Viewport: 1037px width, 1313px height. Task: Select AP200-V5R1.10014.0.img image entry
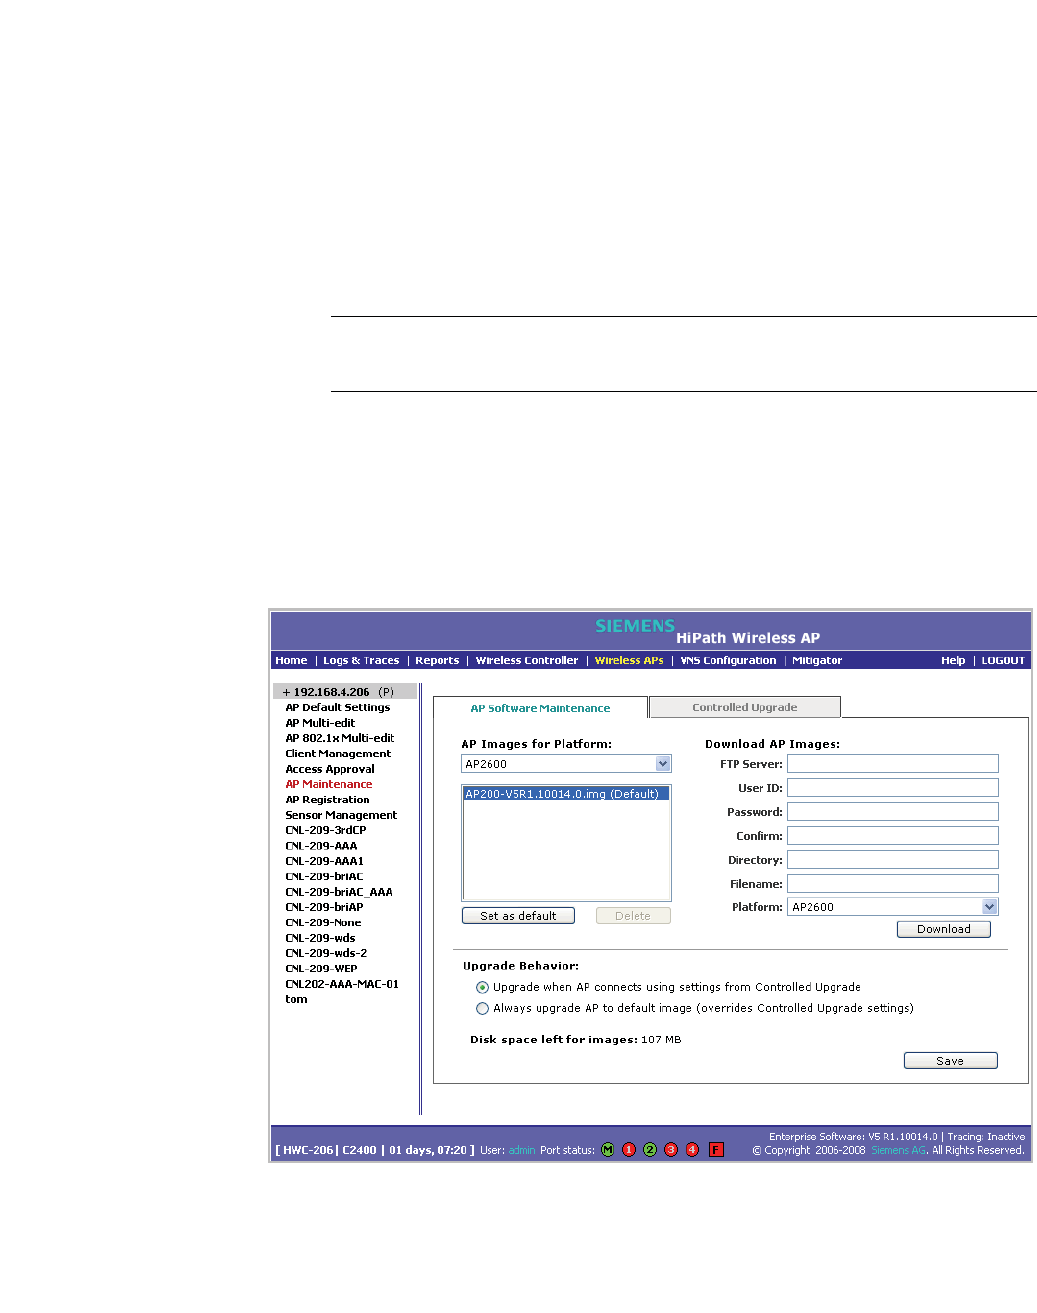tap(566, 794)
